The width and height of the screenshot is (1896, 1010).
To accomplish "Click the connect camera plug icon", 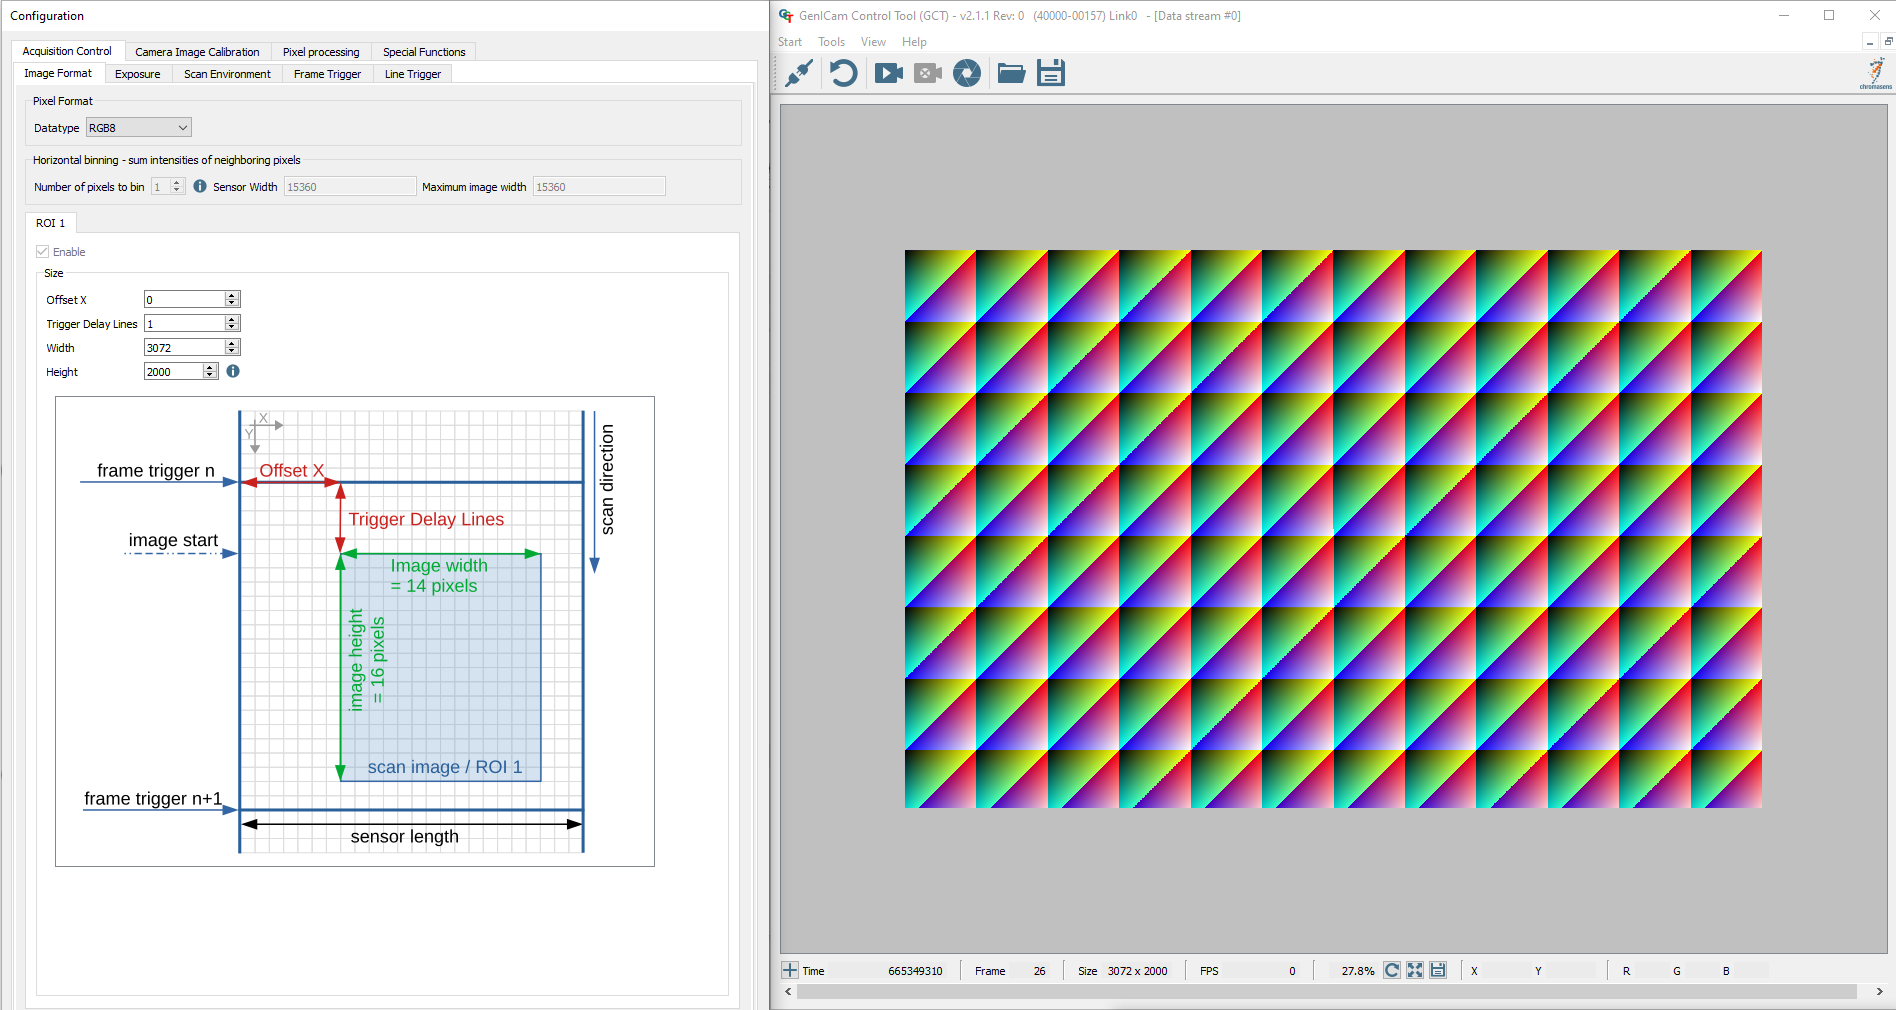I will pyautogui.click(x=799, y=73).
